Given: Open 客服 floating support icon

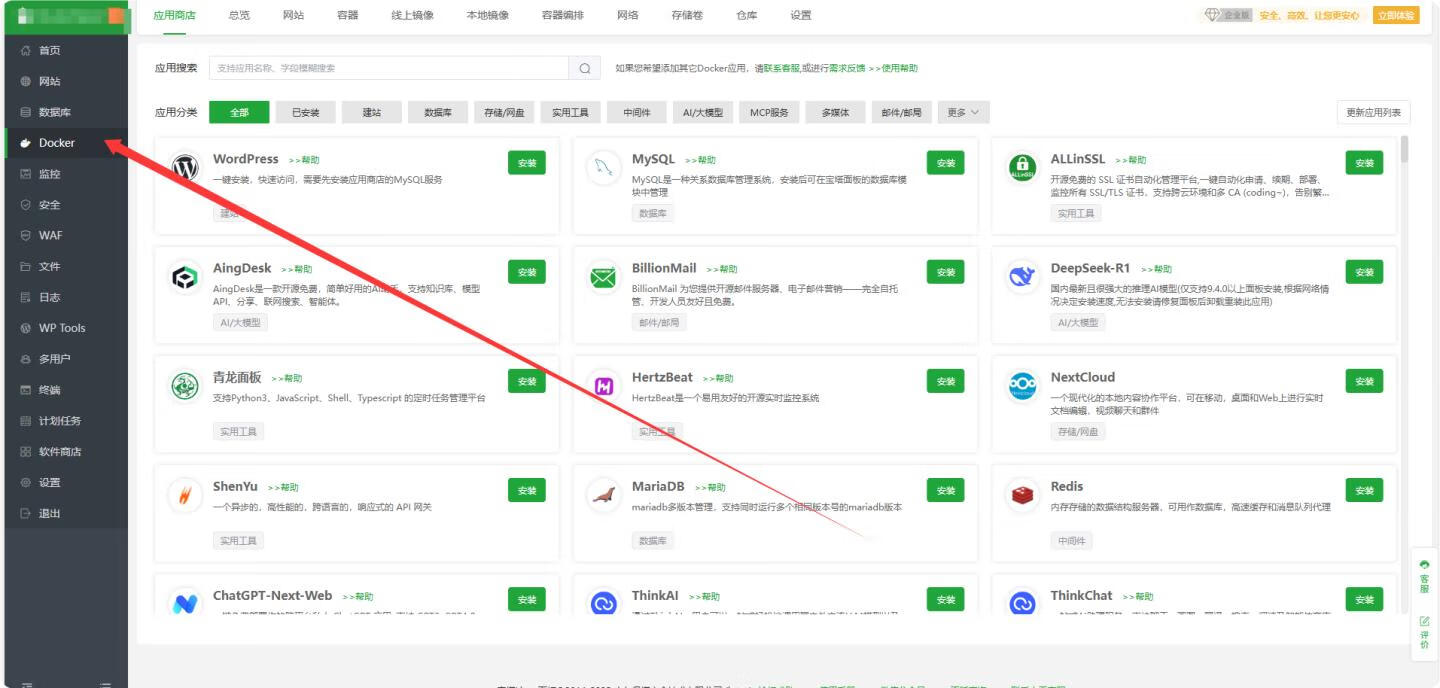Looking at the screenshot, I should pyautogui.click(x=1424, y=577).
